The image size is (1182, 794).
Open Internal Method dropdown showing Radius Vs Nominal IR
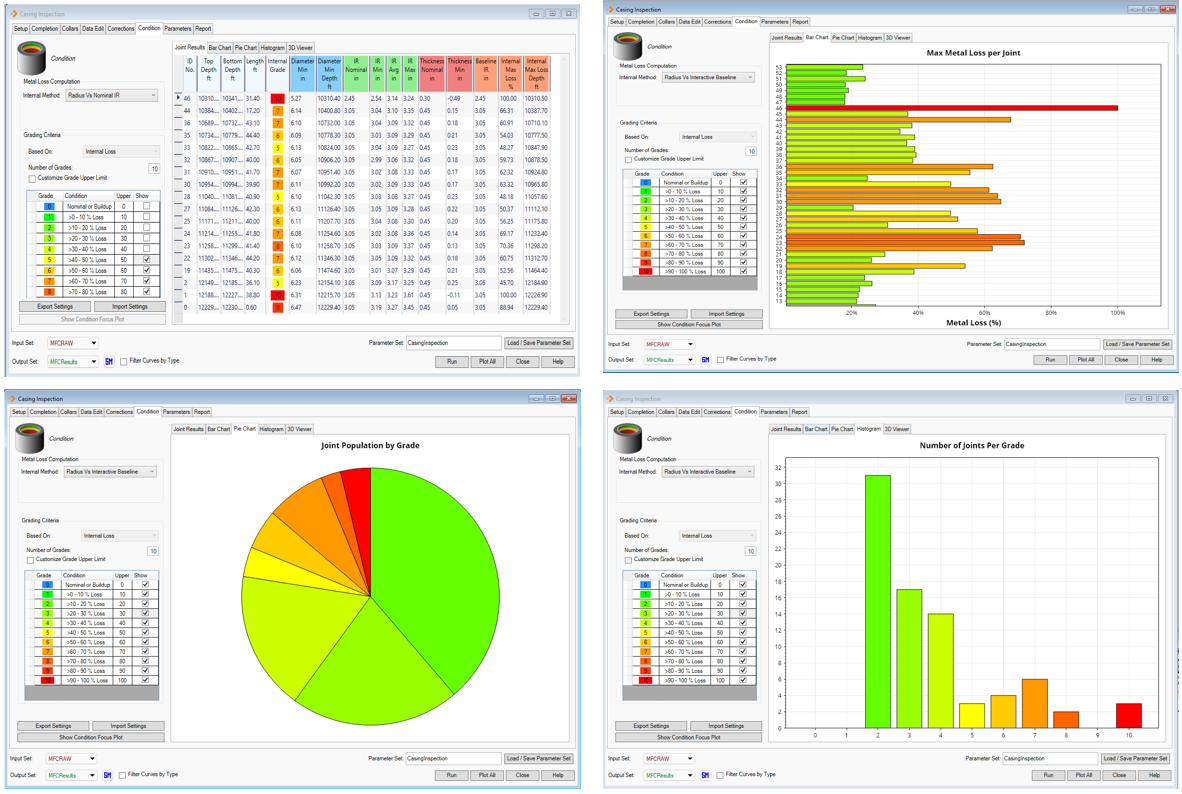click(x=111, y=96)
